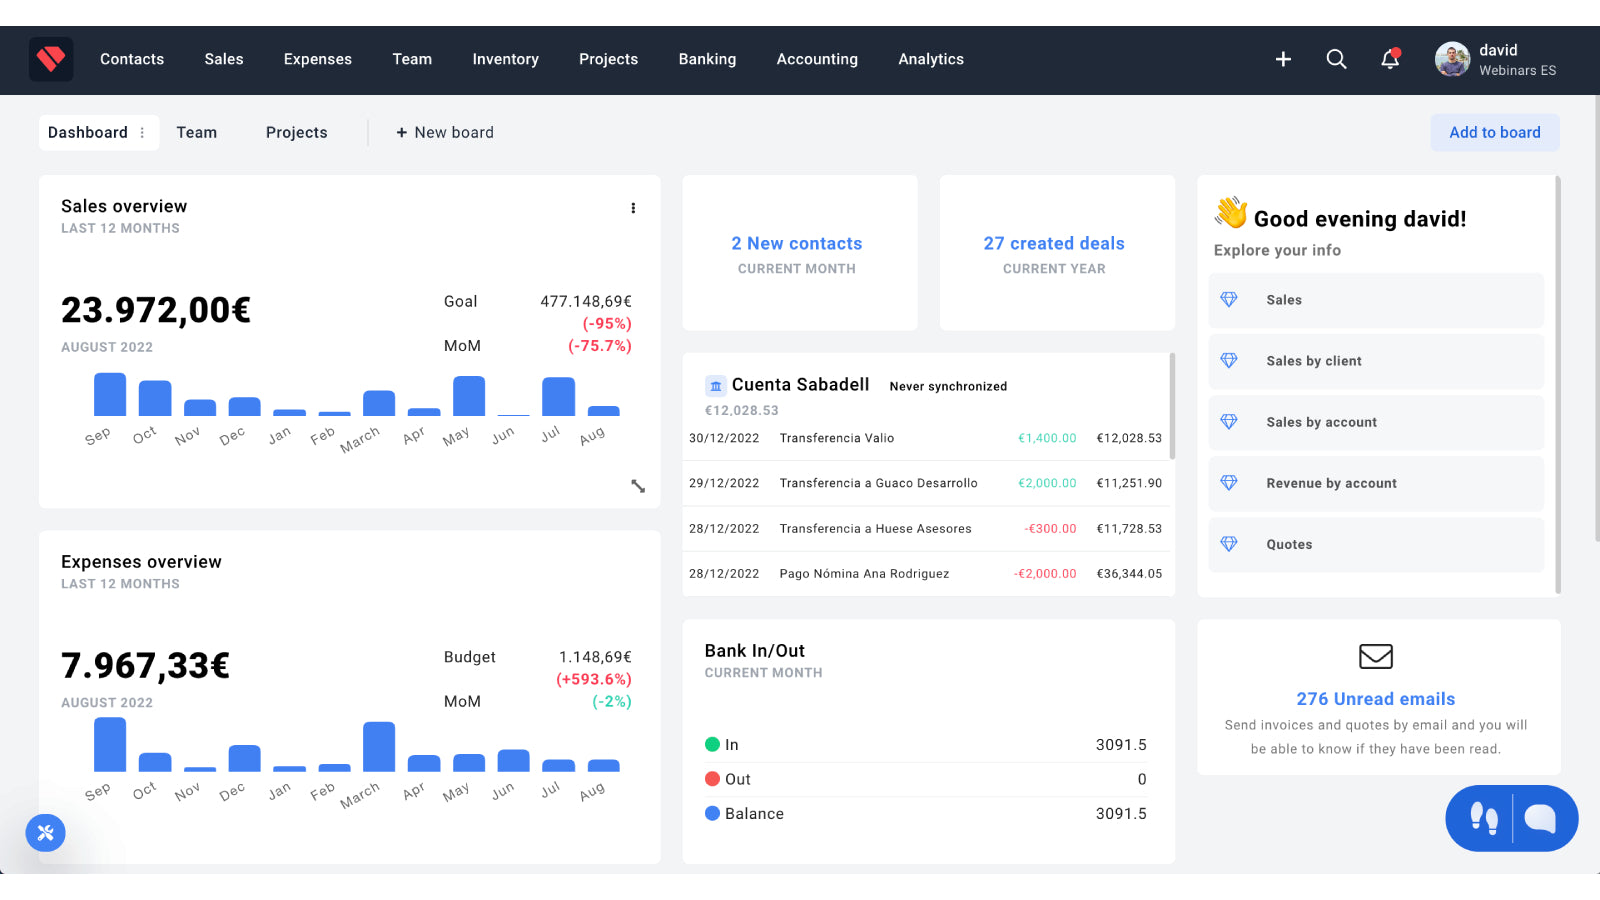
Task: Click the Add to board button
Action: click(1494, 132)
